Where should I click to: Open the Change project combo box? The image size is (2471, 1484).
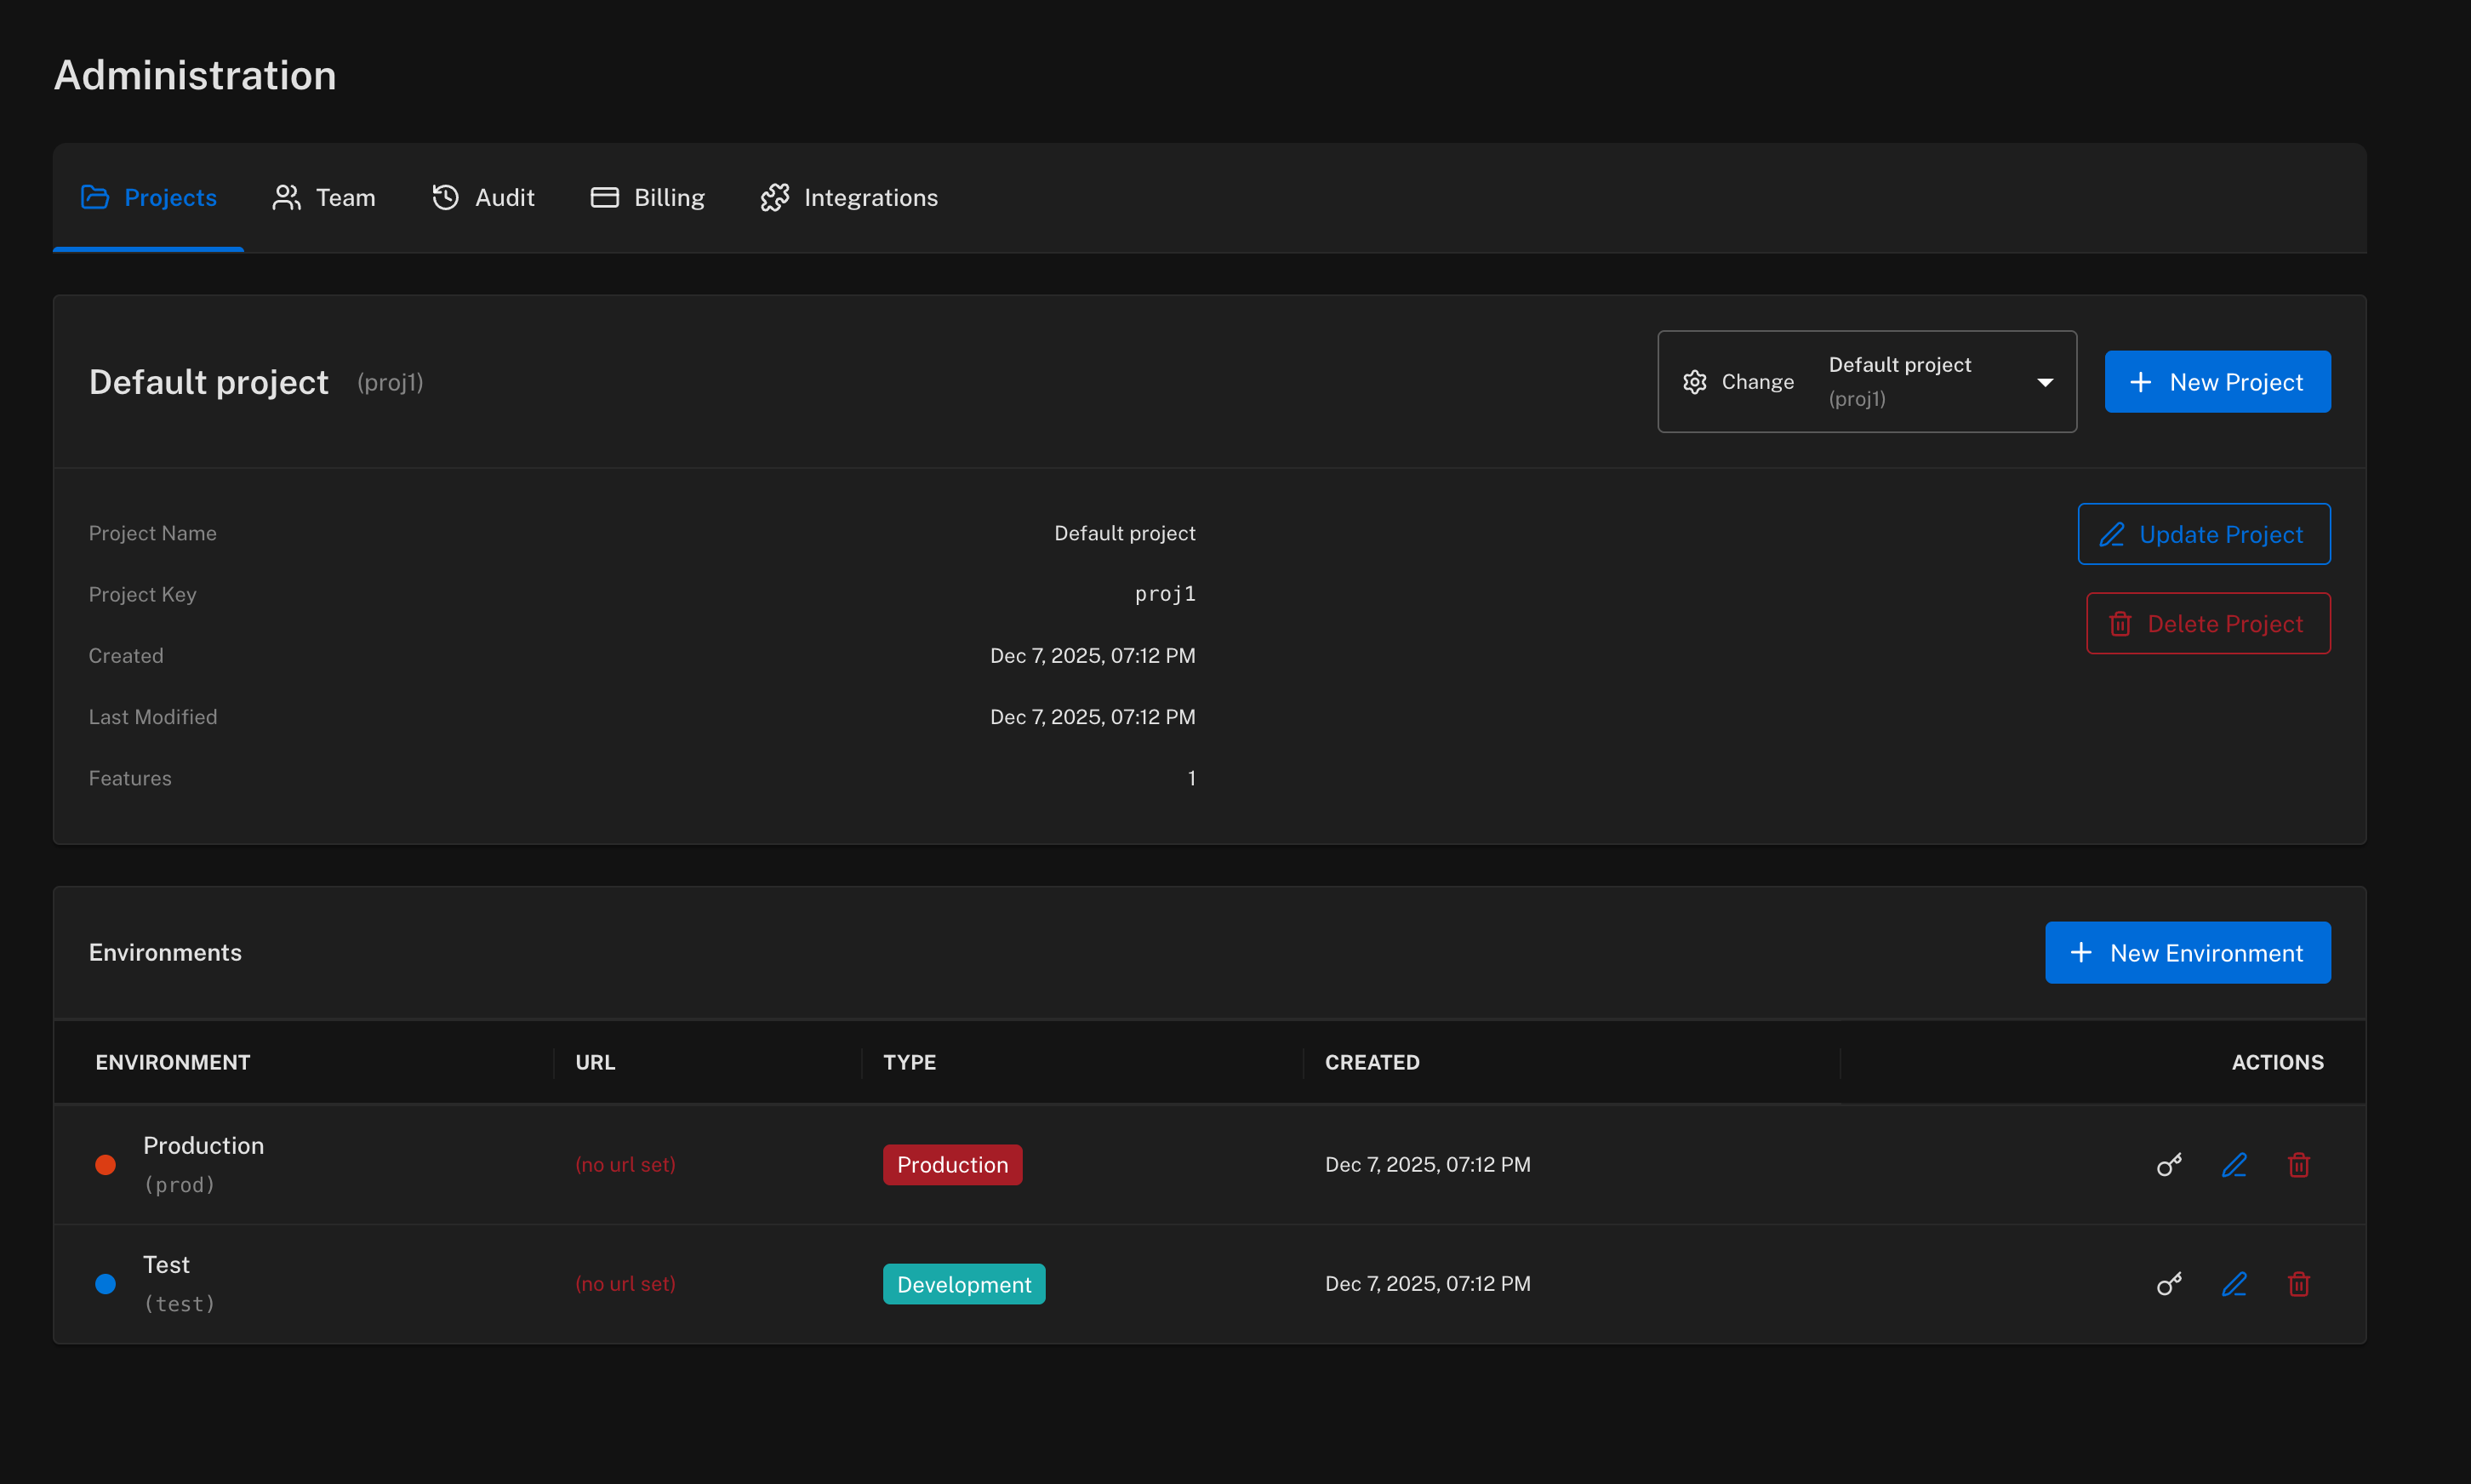tap(1866, 382)
